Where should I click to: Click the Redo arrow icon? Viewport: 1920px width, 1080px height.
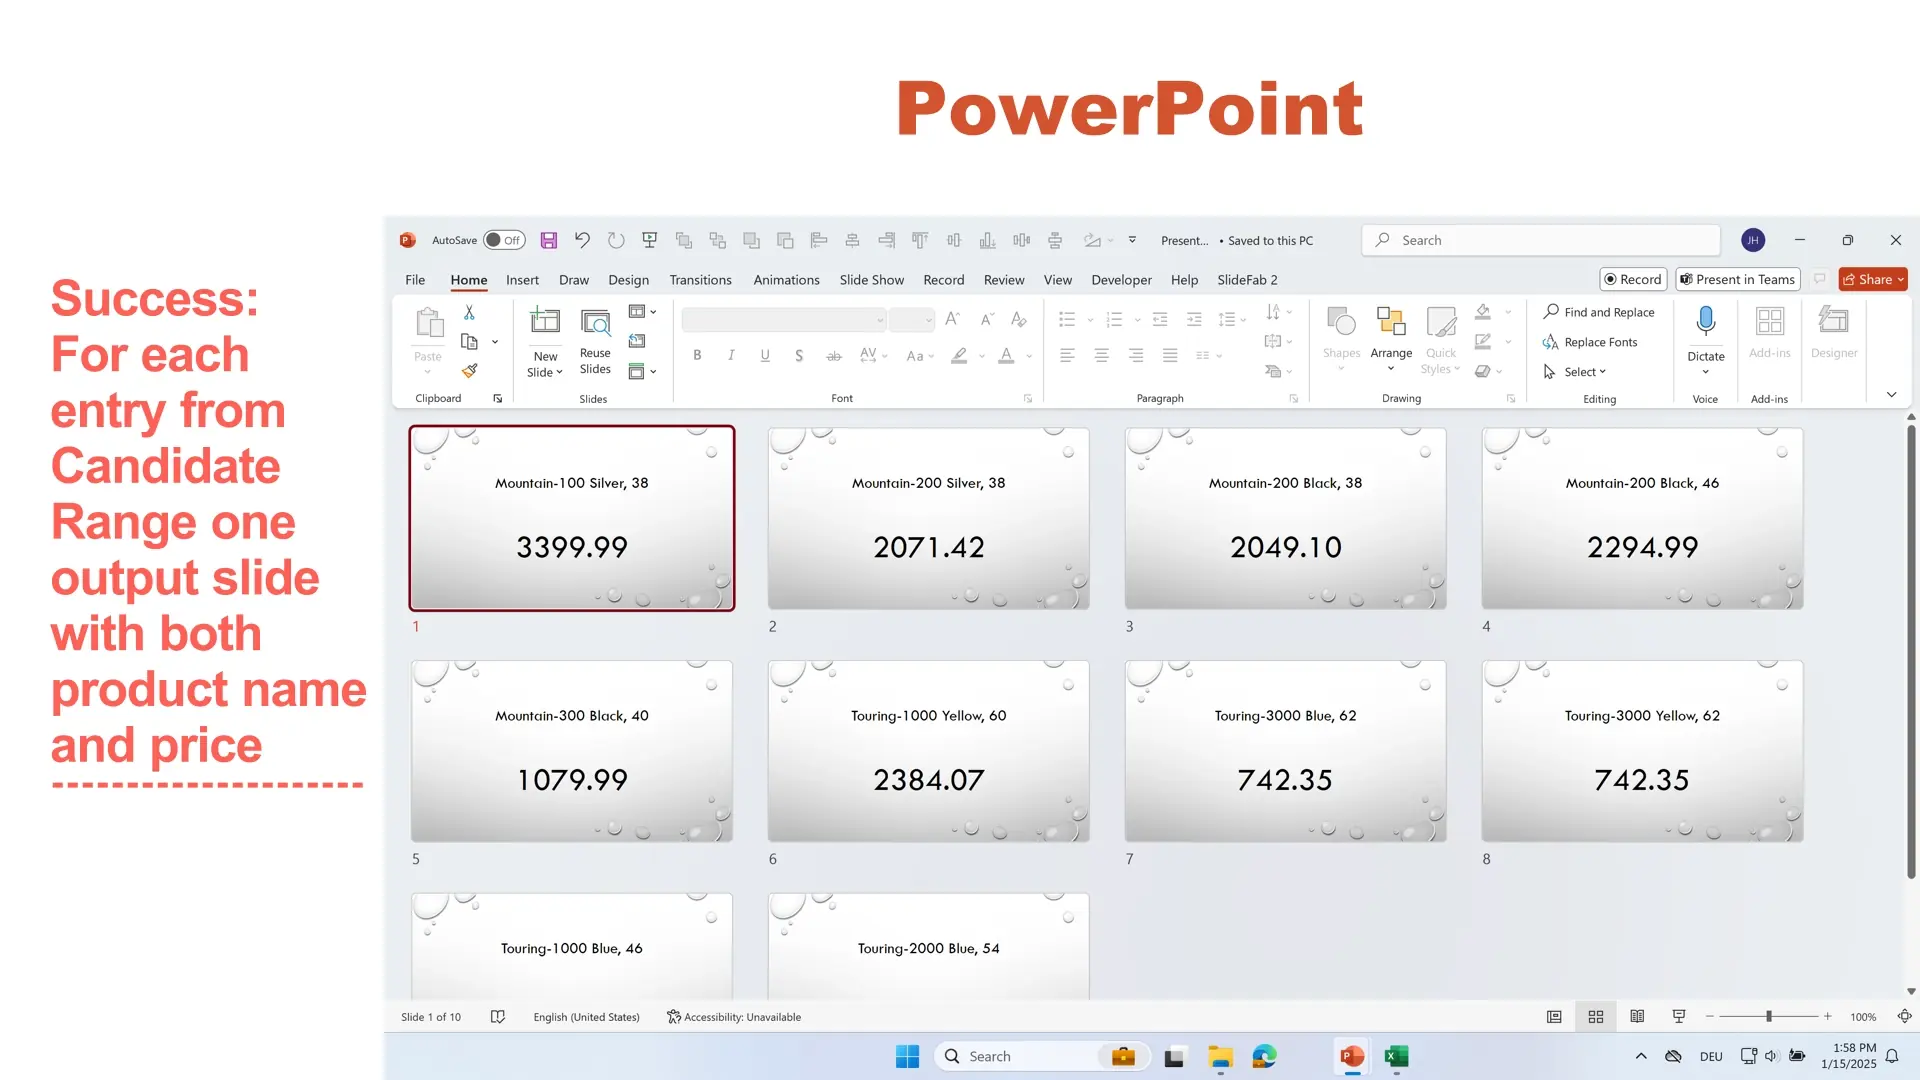[616, 240]
